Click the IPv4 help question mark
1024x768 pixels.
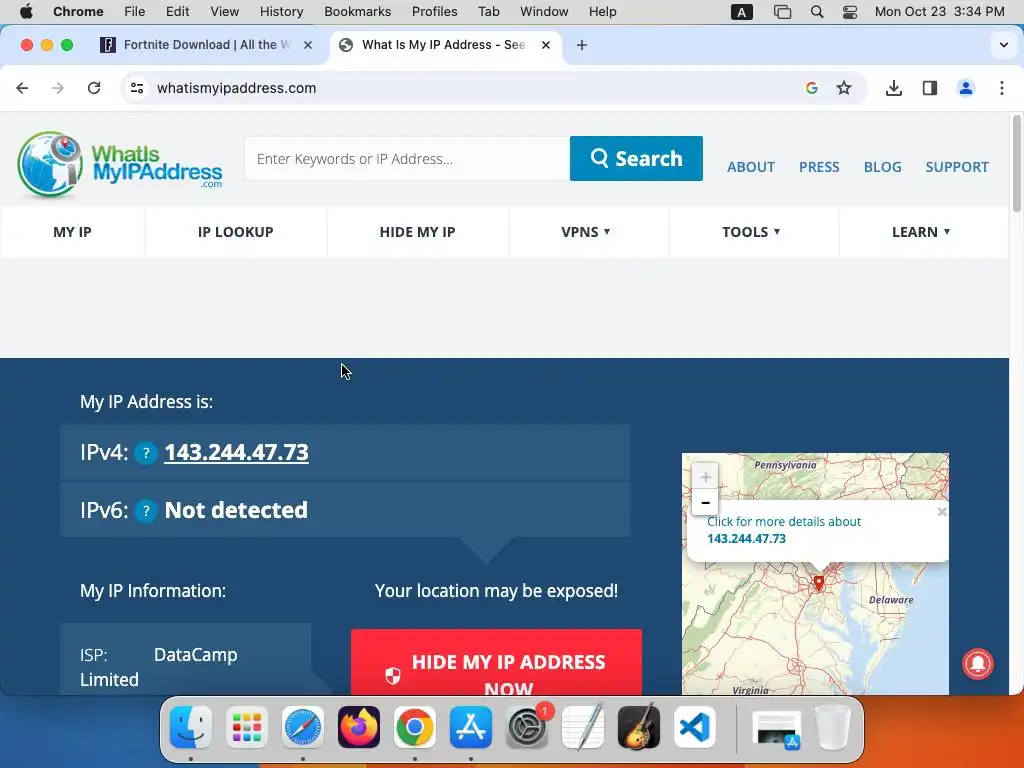click(x=146, y=453)
